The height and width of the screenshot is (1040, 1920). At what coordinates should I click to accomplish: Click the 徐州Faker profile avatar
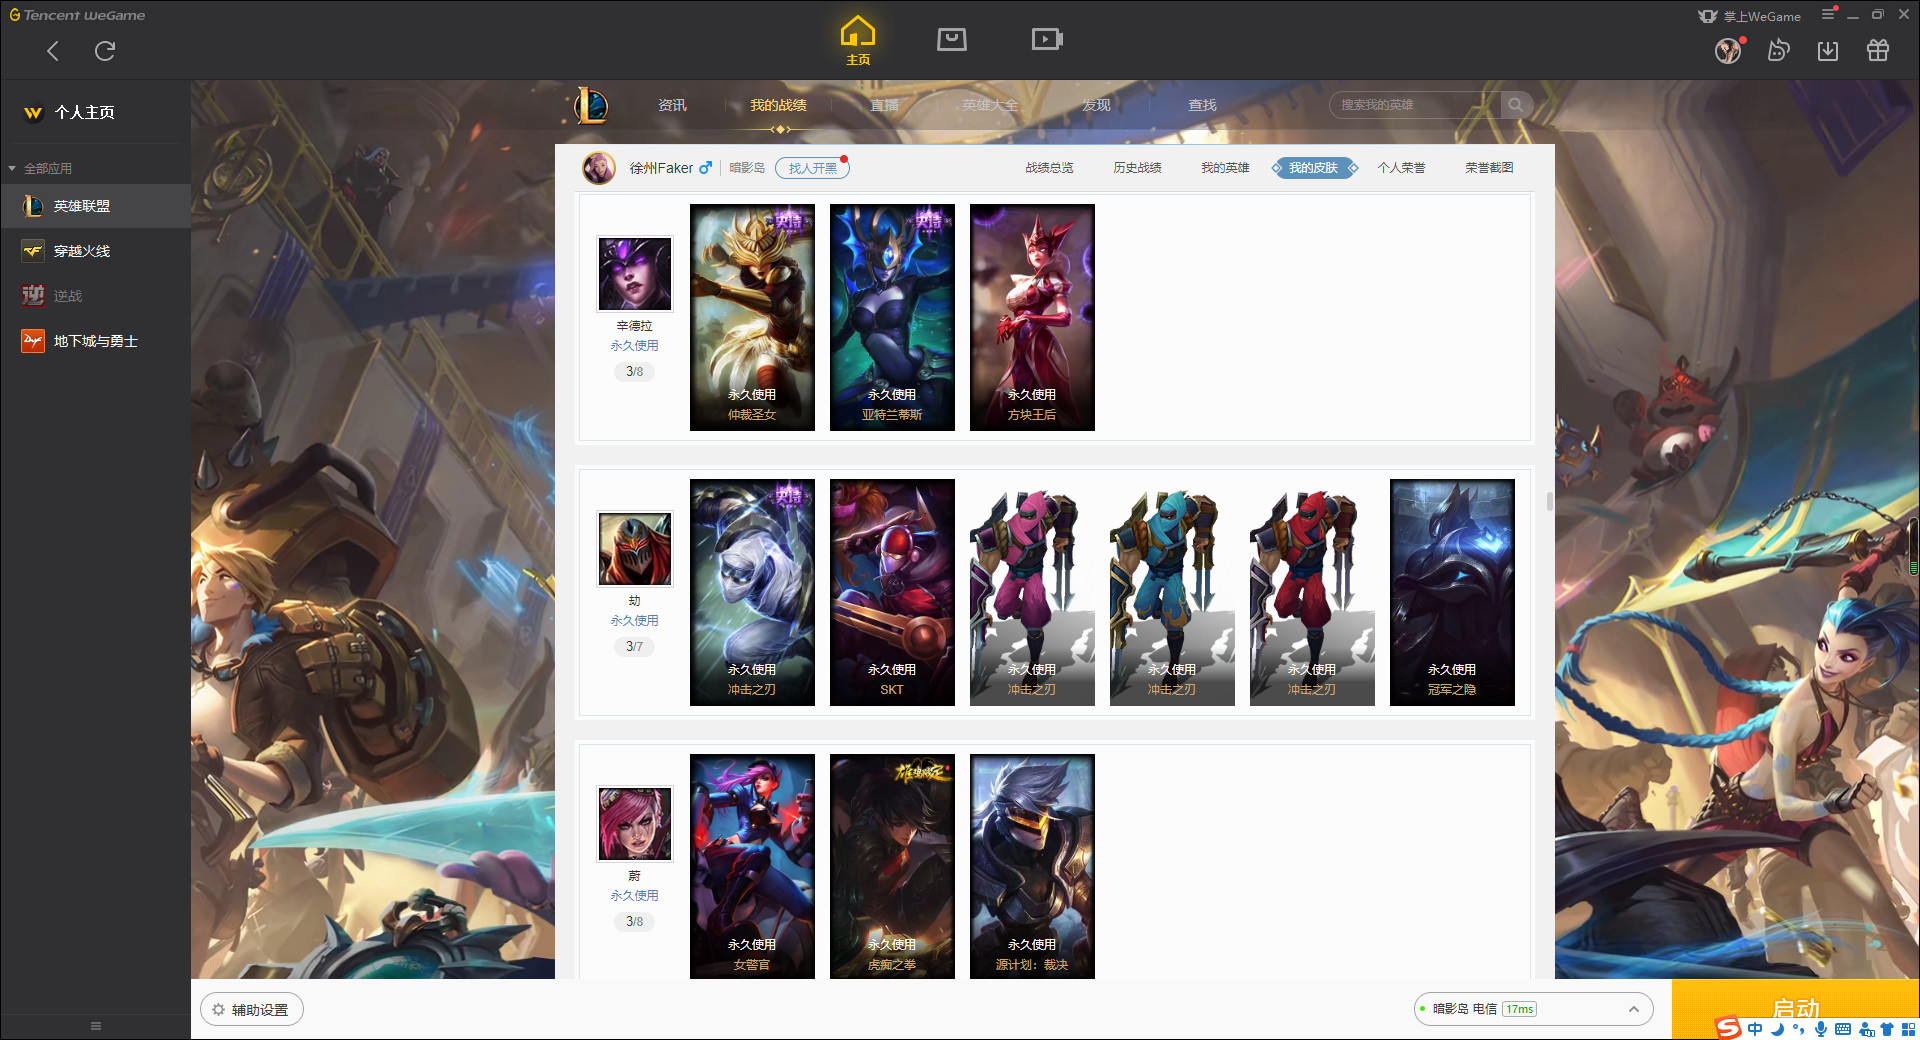coord(599,168)
